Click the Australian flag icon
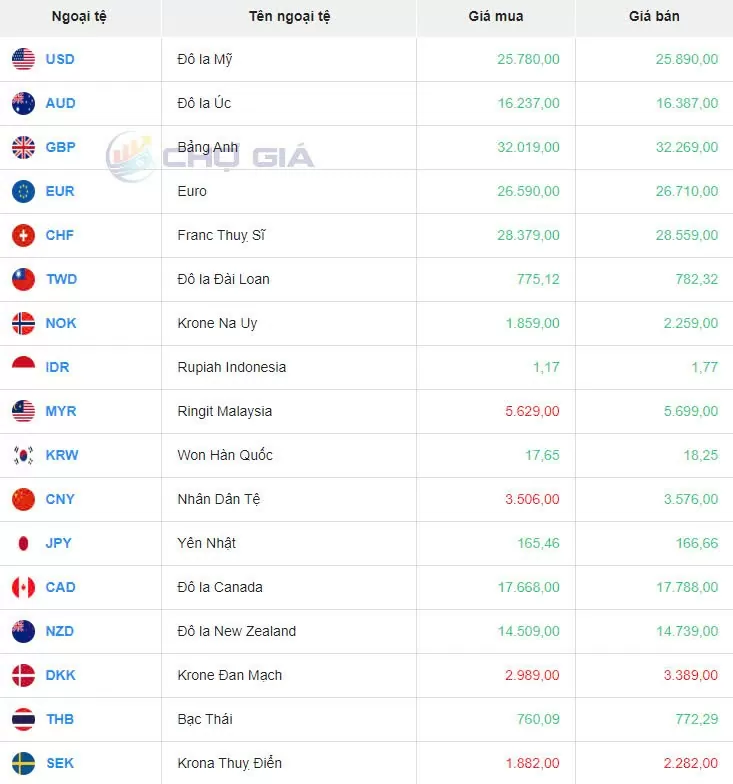The image size is (733, 784). click(23, 103)
